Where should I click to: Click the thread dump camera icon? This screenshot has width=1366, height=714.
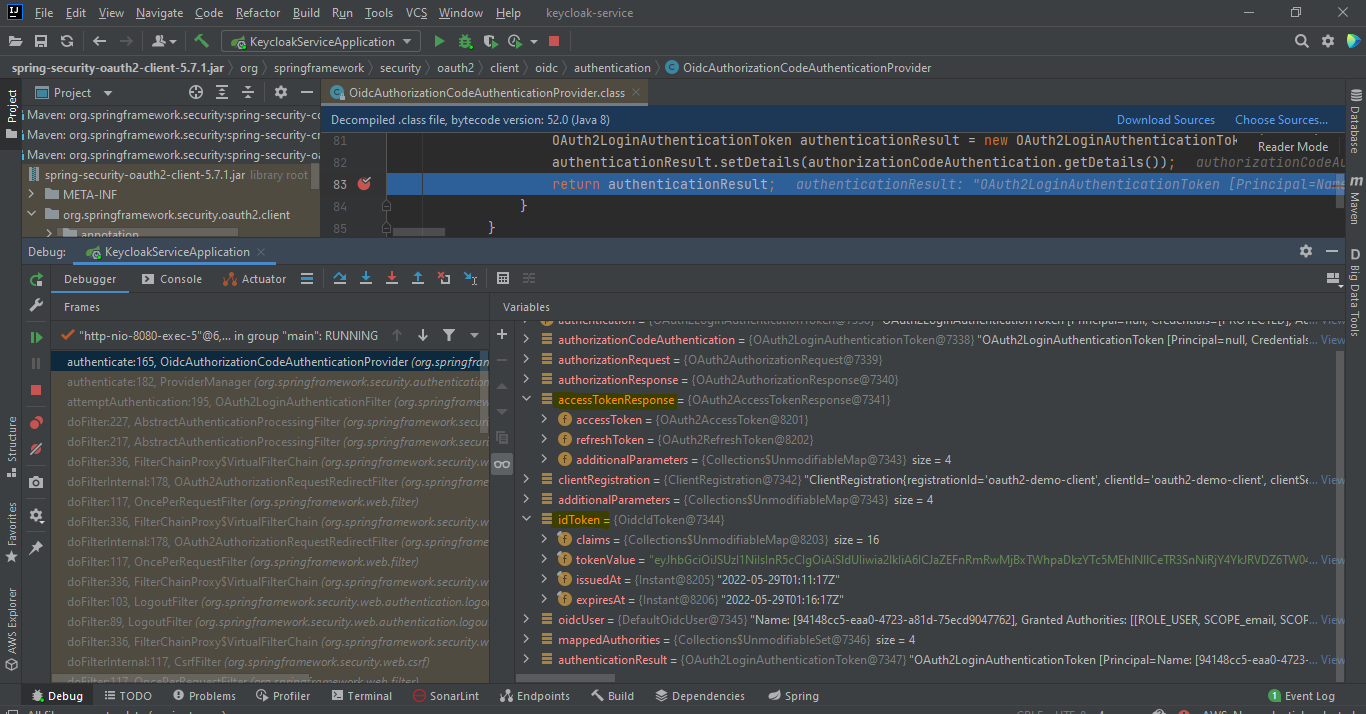[36, 482]
